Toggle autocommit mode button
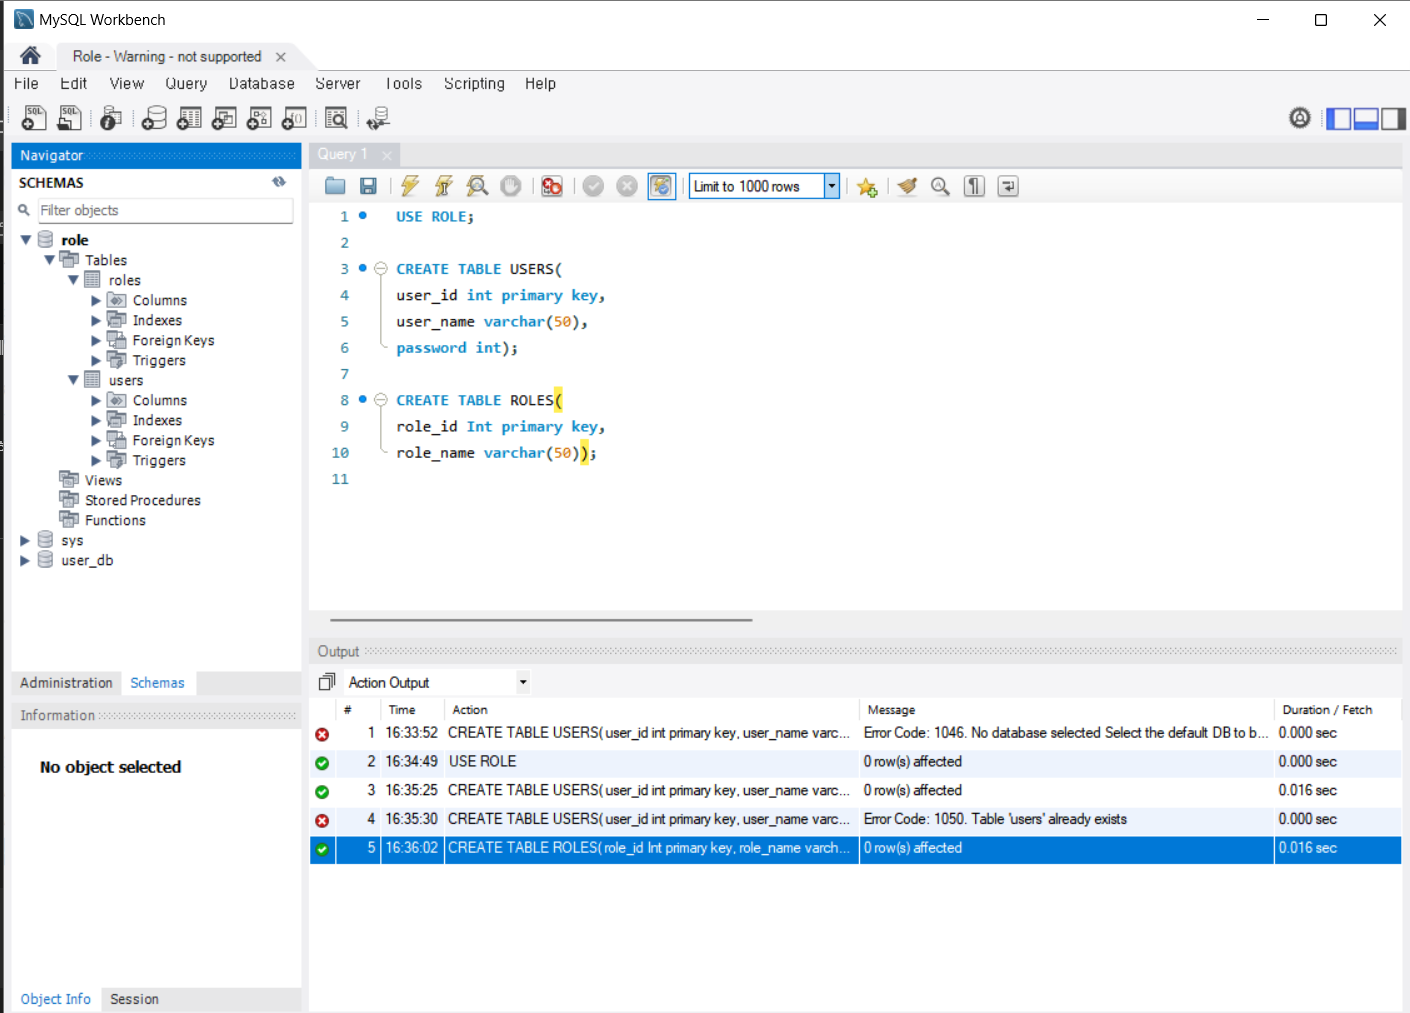This screenshot has width=1410, height=1013. click(x=661, y=186)
